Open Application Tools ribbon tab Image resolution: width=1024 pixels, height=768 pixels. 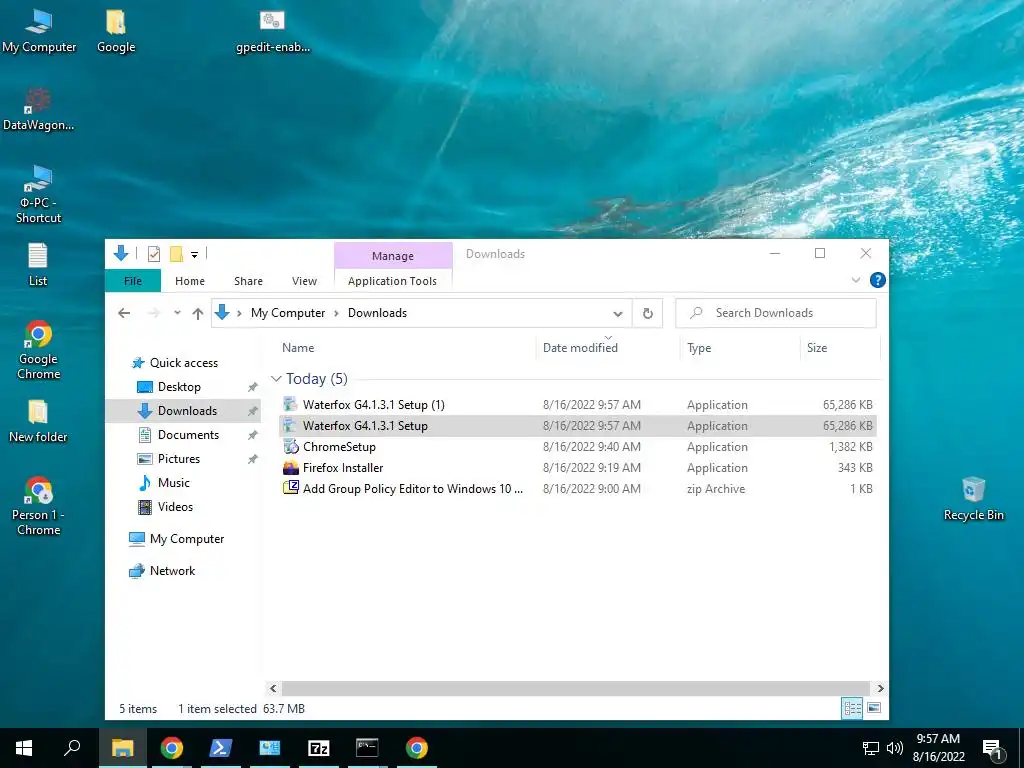click(392, 281)
